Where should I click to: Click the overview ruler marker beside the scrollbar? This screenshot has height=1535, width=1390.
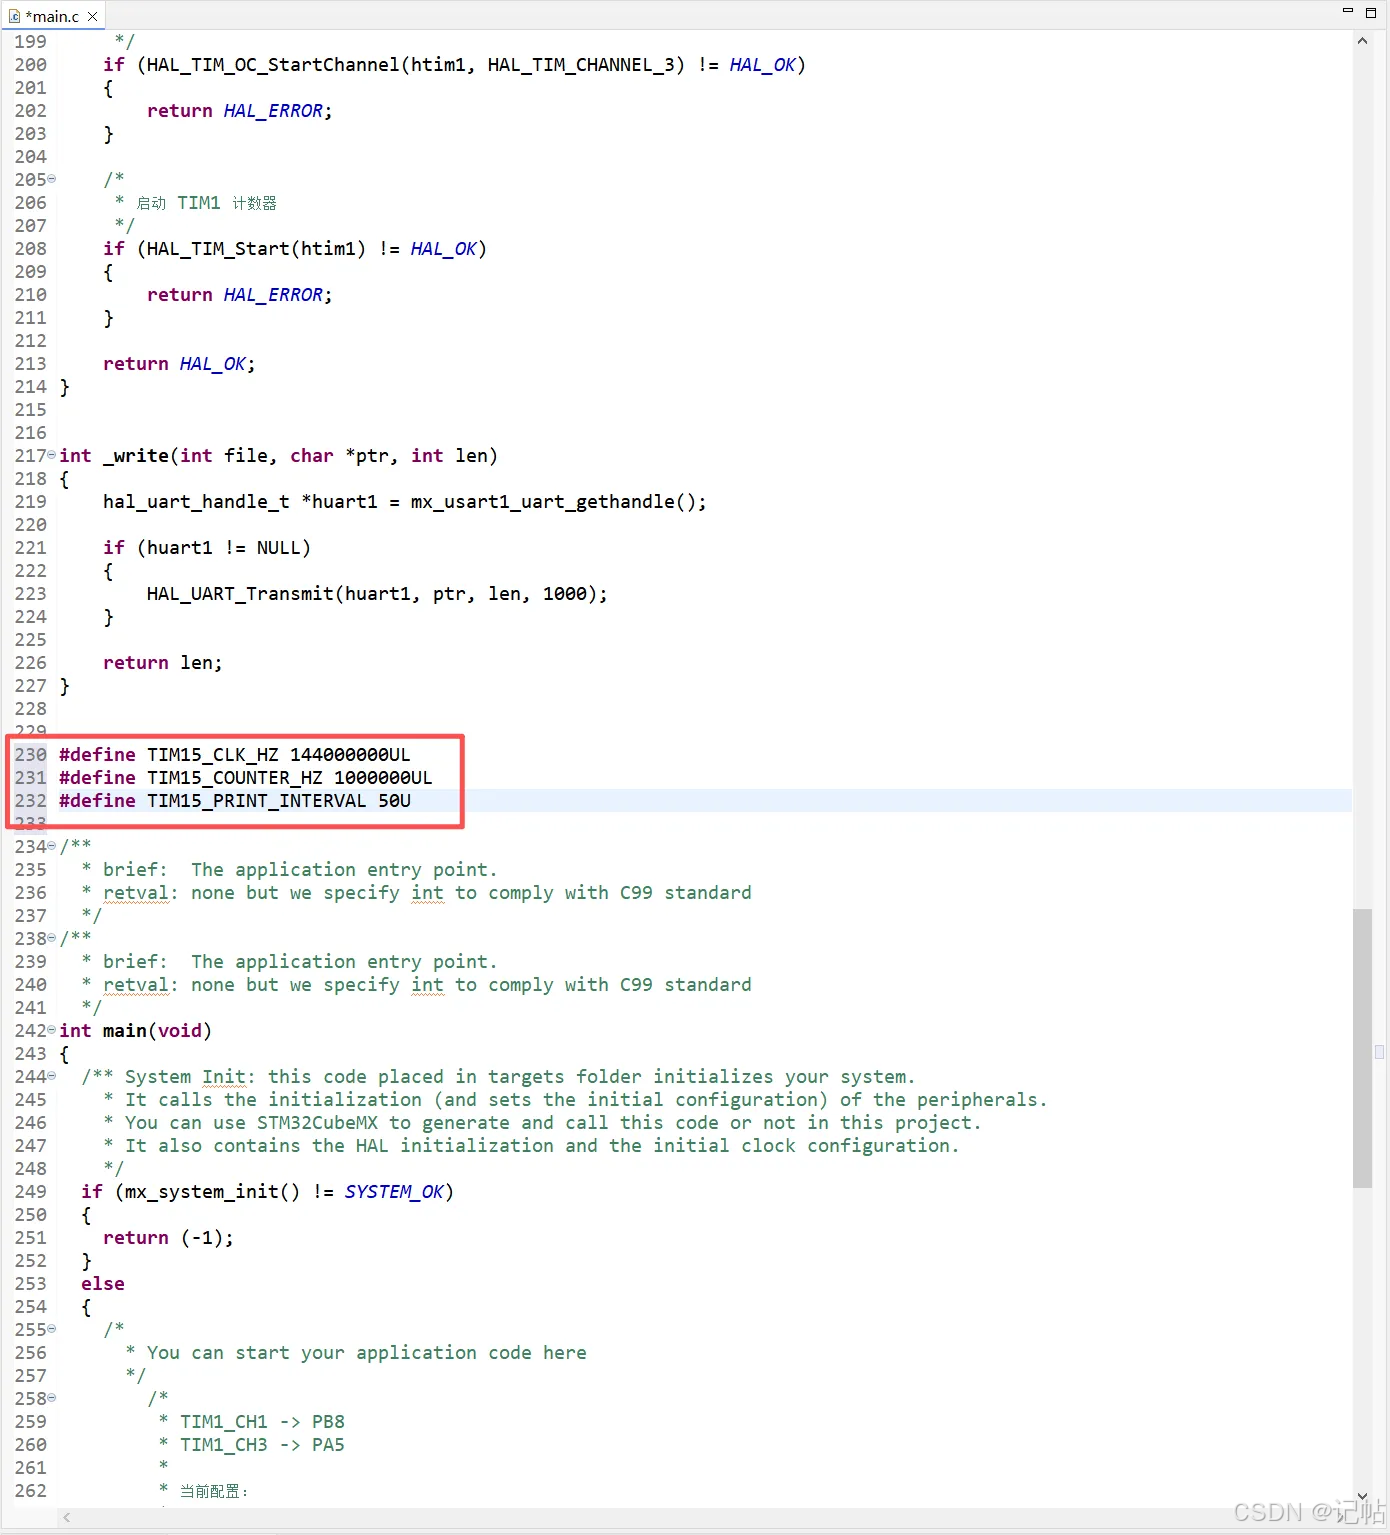pyautogui.click(x=1380, y=1051)
